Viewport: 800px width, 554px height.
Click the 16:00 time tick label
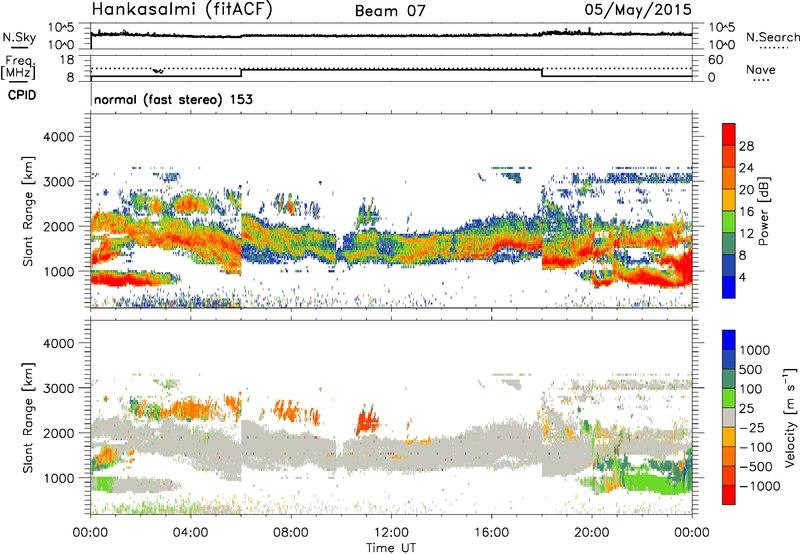pyautogui.click(x=491, y=533)
